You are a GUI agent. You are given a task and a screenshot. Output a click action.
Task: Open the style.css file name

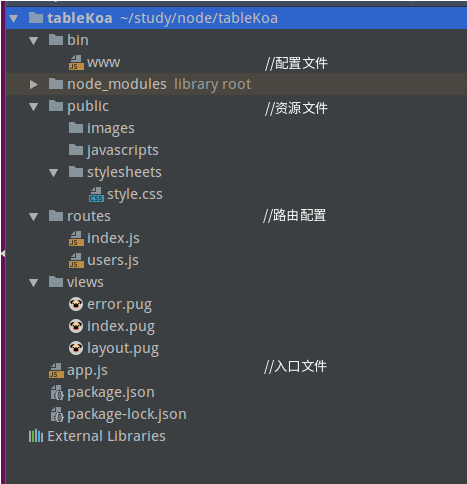coord(135,194)
